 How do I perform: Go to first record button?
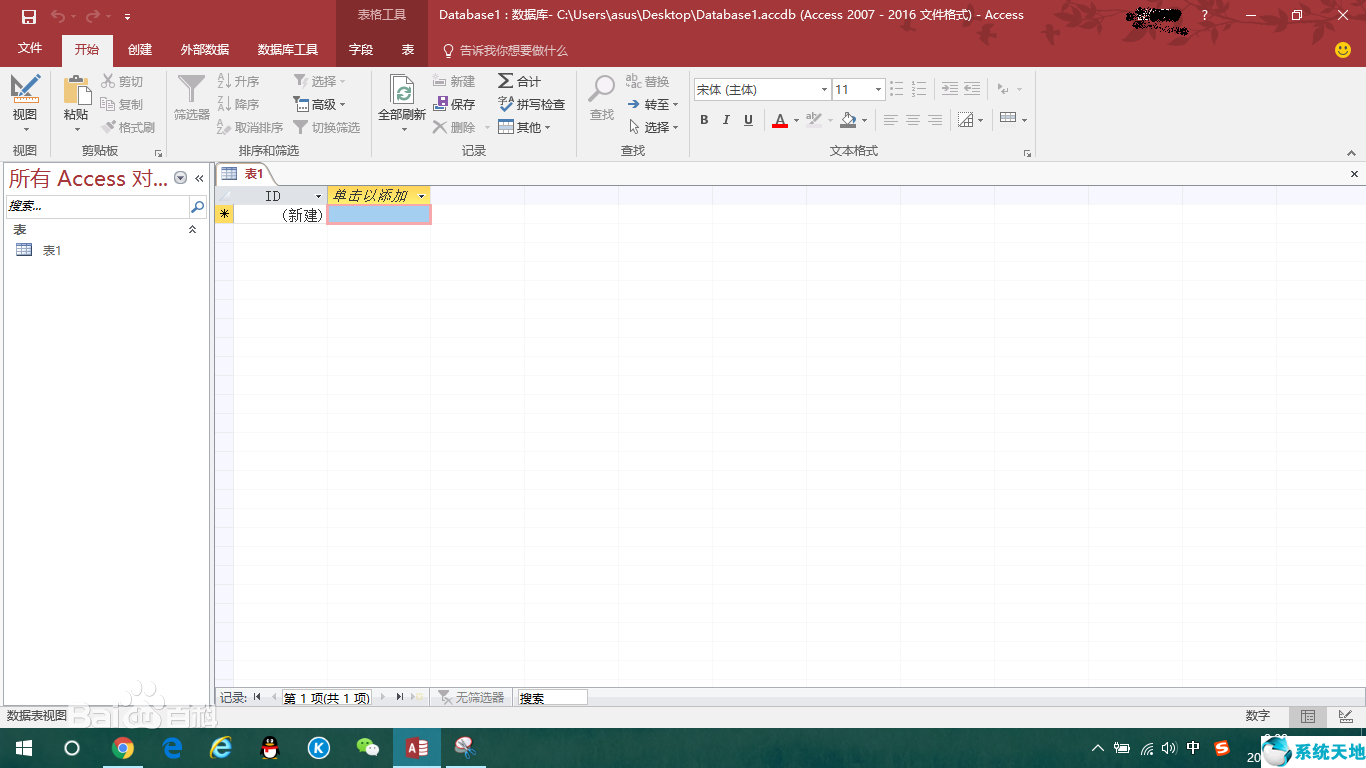tap(257, 697)
